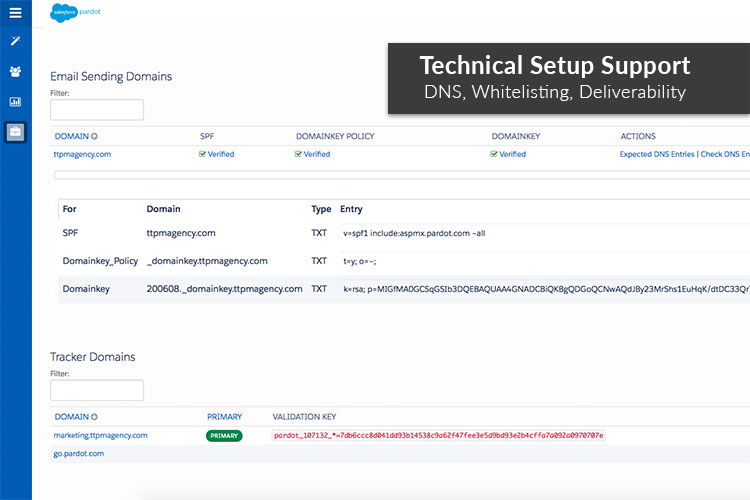Click the ACTIONS column header
The image size is (750, 500).
tap(638, 136)
